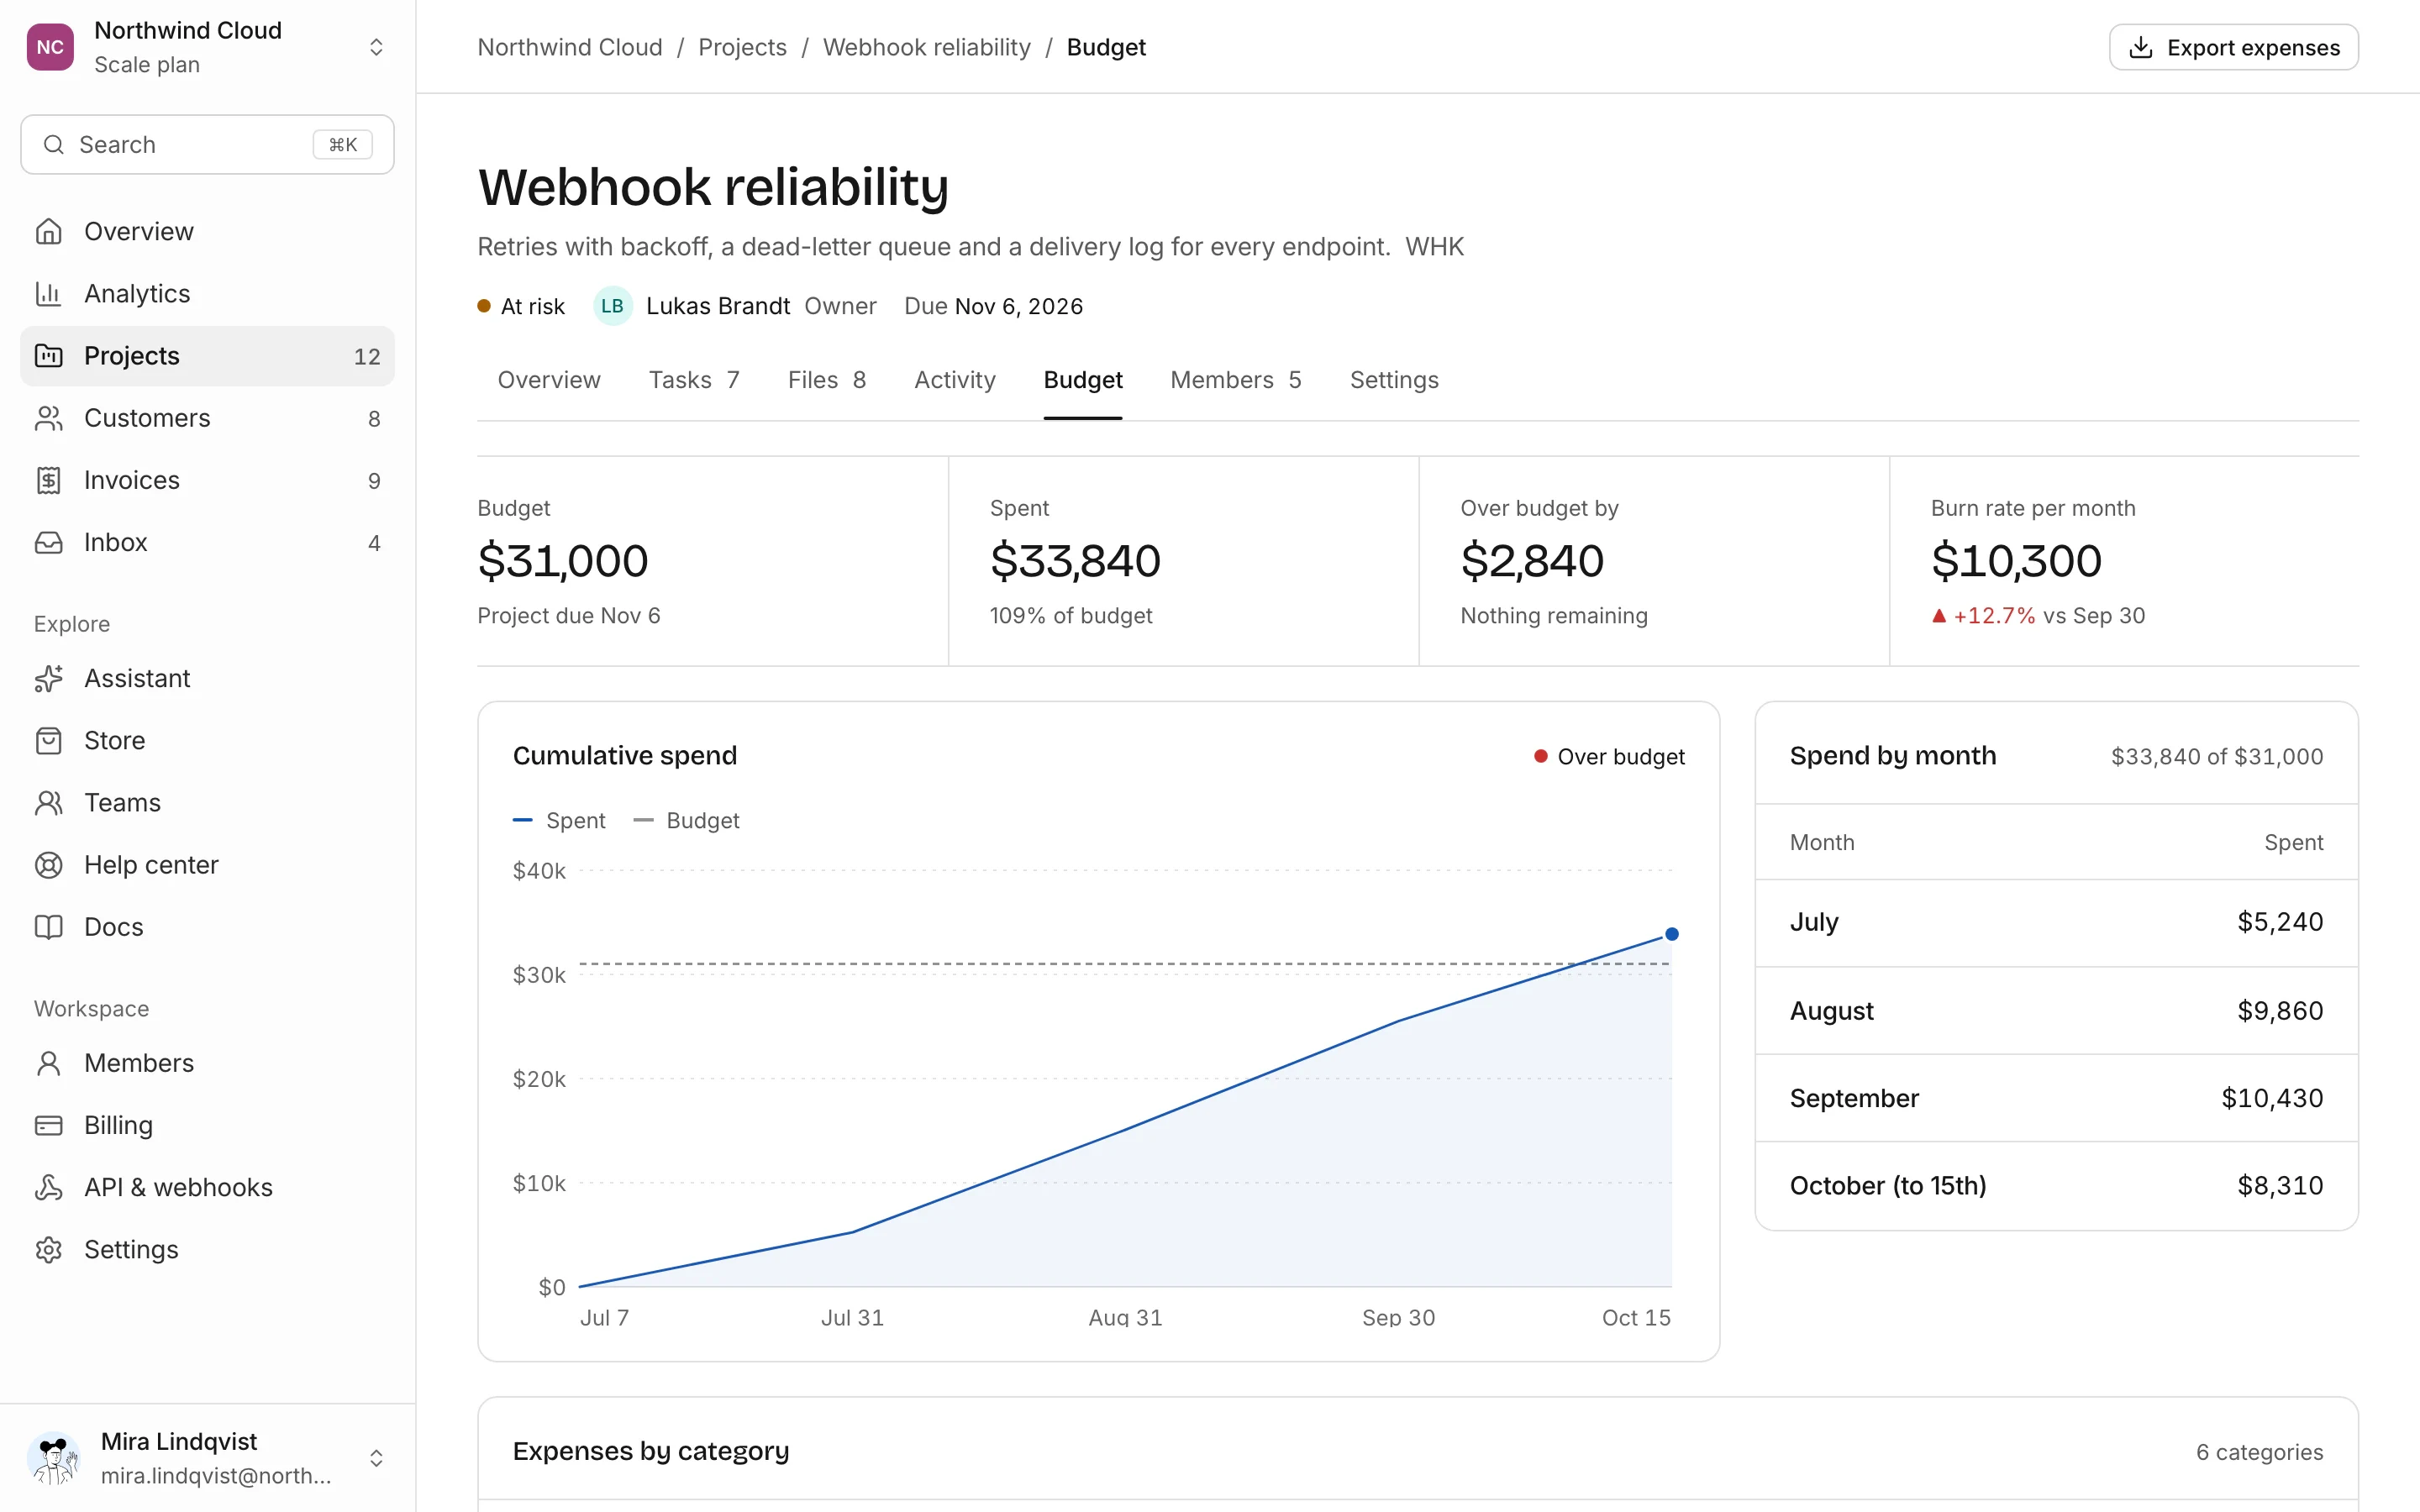Focus the Search input field
The height and width of the screenshot is (1512, 2420).
207,145
